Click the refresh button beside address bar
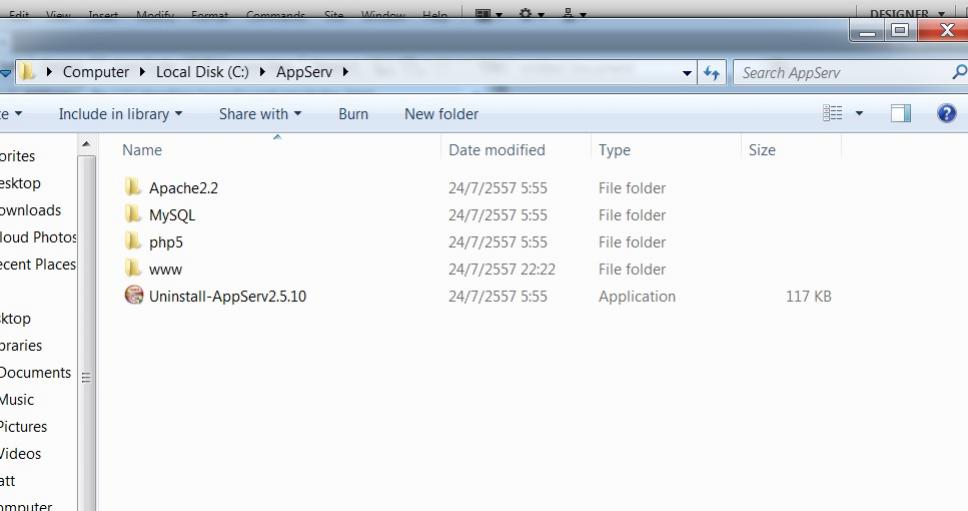Screen dimensions: 968x511 pyautogui.click(x=712, y=73)
